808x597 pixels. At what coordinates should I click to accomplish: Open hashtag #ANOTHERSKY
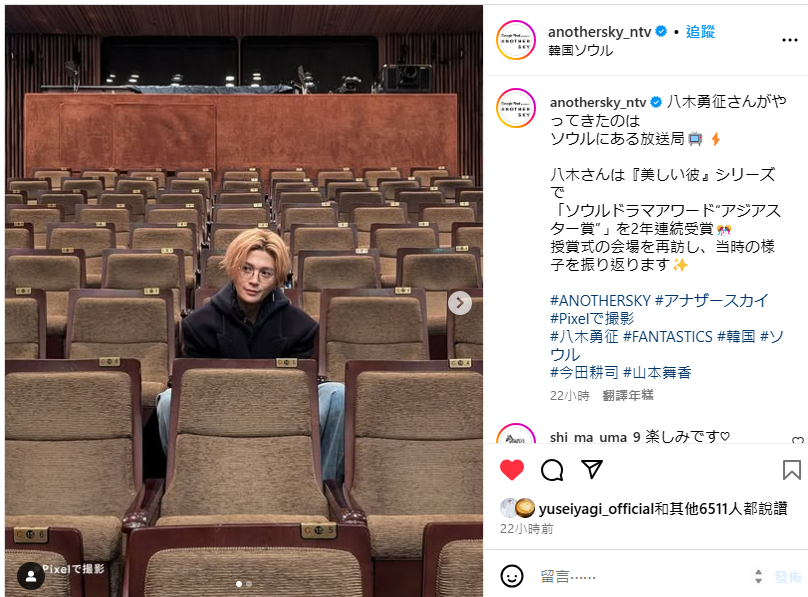(x=600, y=300)
